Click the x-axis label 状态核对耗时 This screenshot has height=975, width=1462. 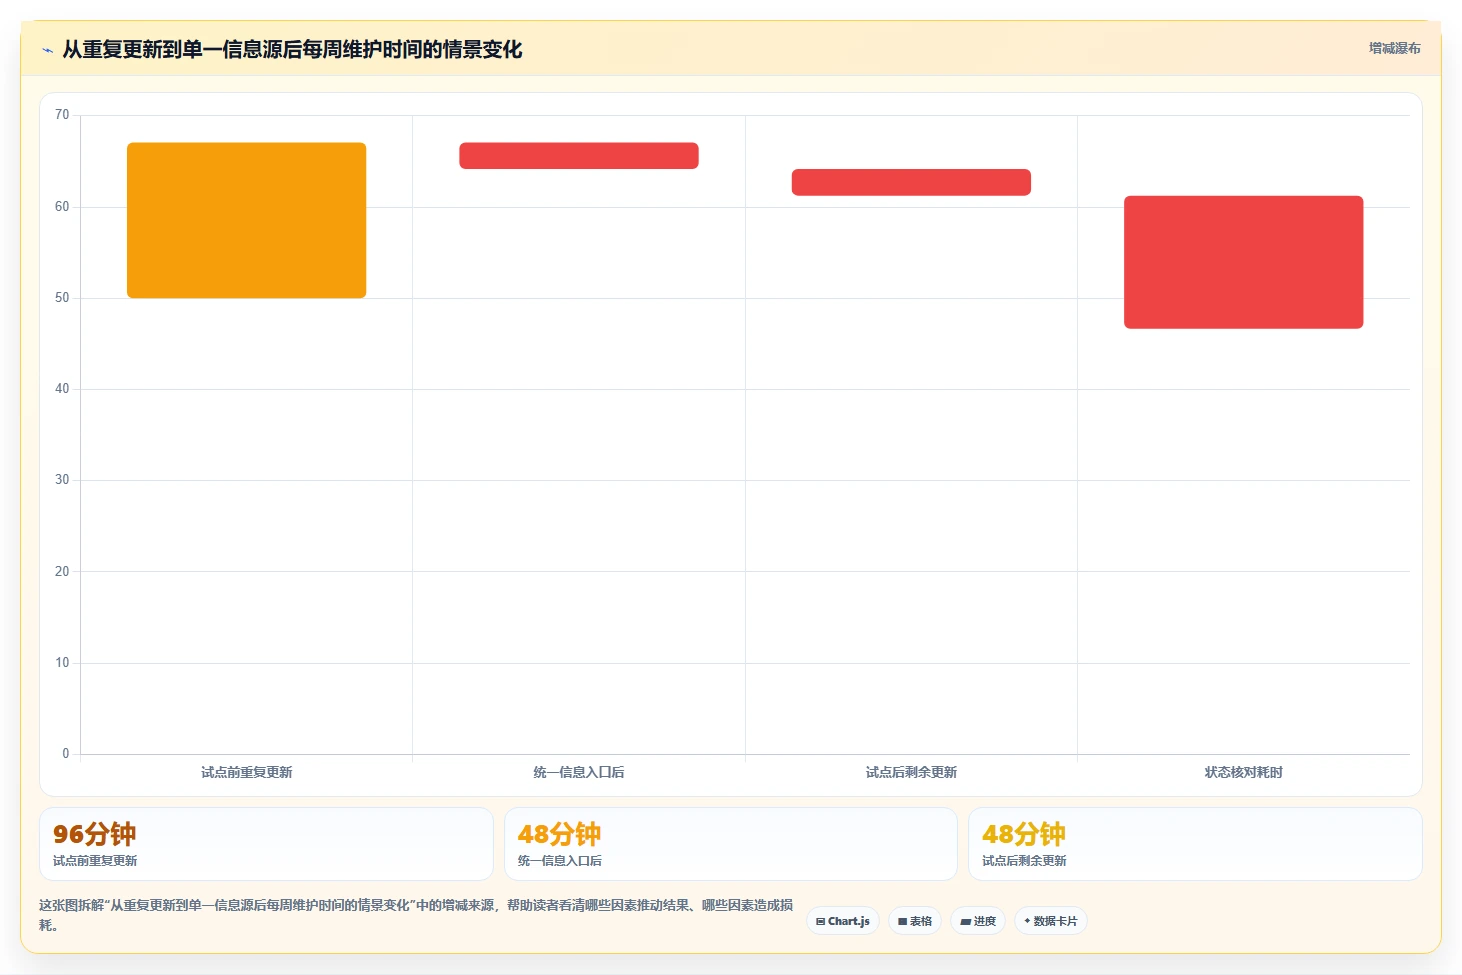click(1244, 772)
